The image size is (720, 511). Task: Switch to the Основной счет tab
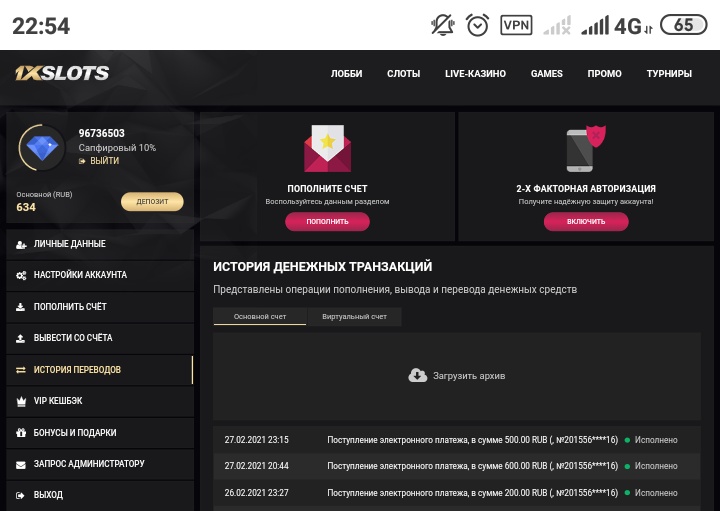click(x=260, y=316)
